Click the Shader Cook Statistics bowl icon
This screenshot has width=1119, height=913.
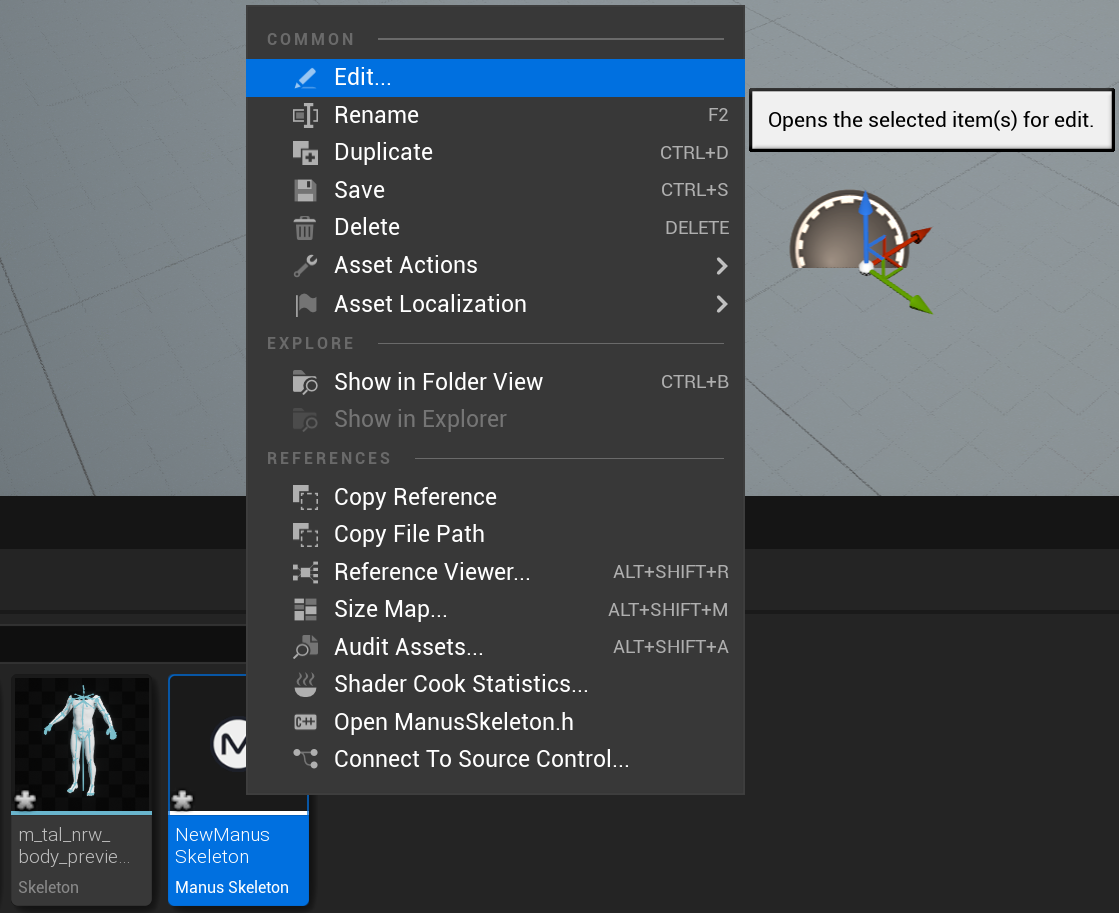pos(305,685)
